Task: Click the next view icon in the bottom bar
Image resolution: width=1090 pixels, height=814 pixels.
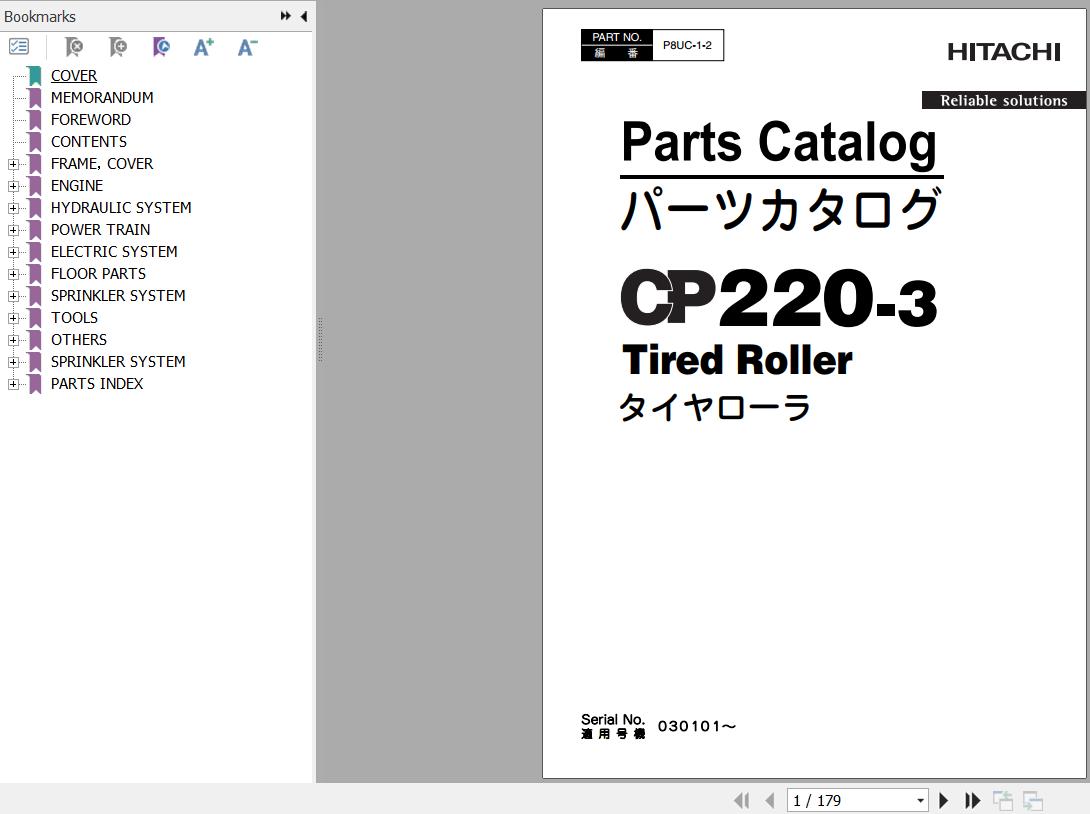Action: point(1033,801)
